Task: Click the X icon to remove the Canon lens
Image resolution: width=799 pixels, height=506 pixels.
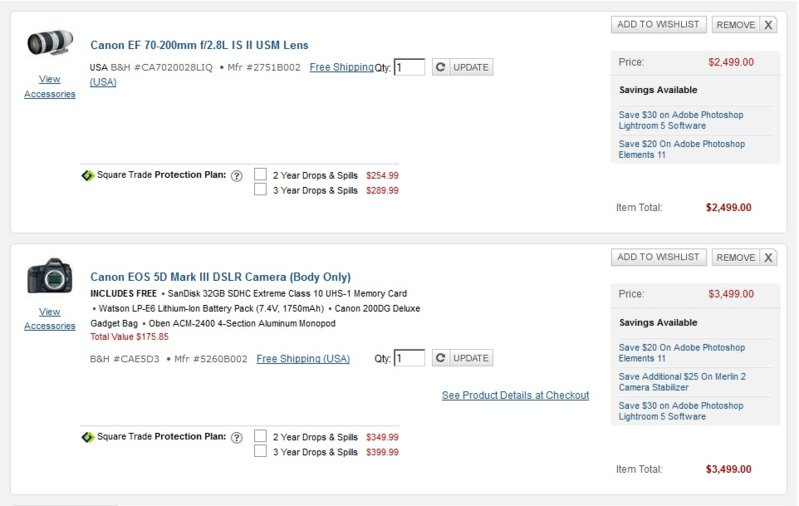Action: point(768,25)
